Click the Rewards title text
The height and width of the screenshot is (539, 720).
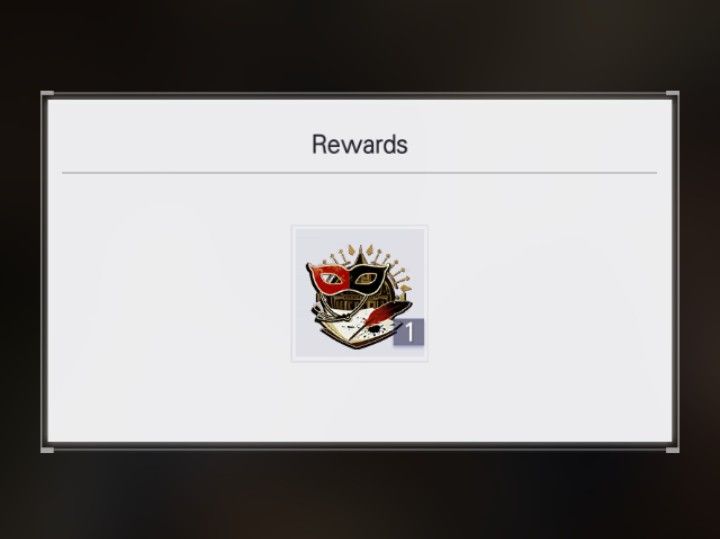coord(360,144)
